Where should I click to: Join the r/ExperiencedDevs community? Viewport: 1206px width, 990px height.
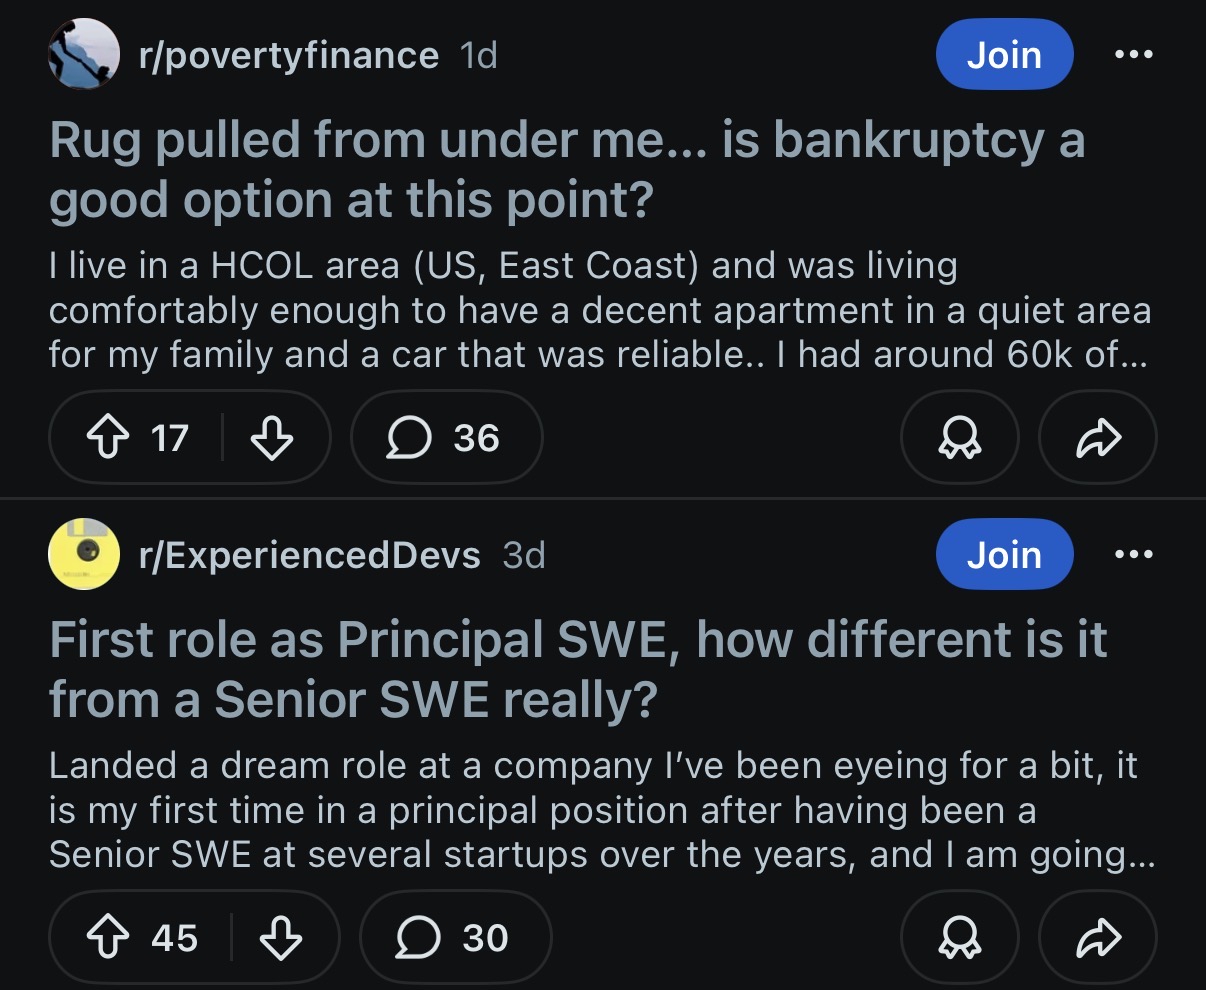1004,555
